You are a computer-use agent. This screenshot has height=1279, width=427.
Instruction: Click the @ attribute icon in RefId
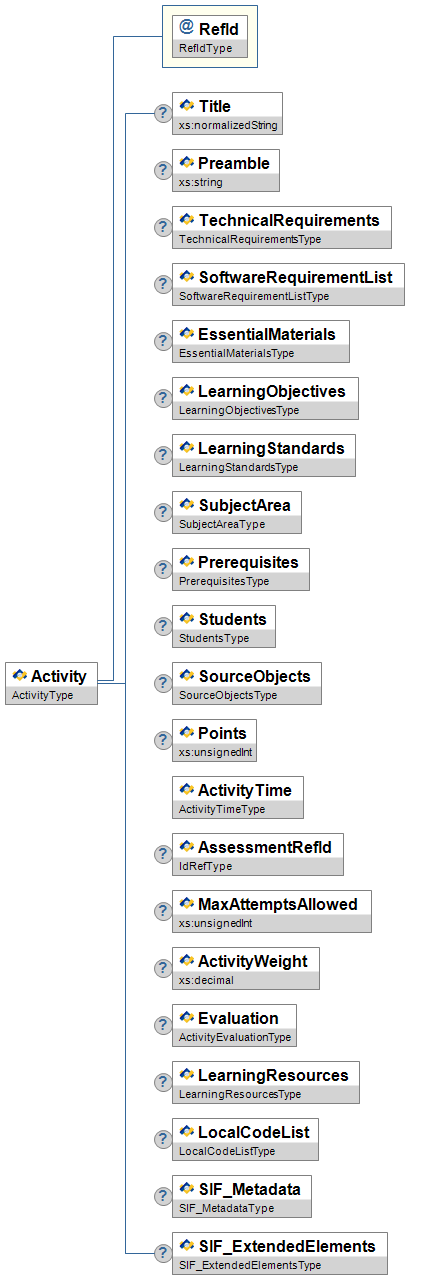tap(186, 29)
